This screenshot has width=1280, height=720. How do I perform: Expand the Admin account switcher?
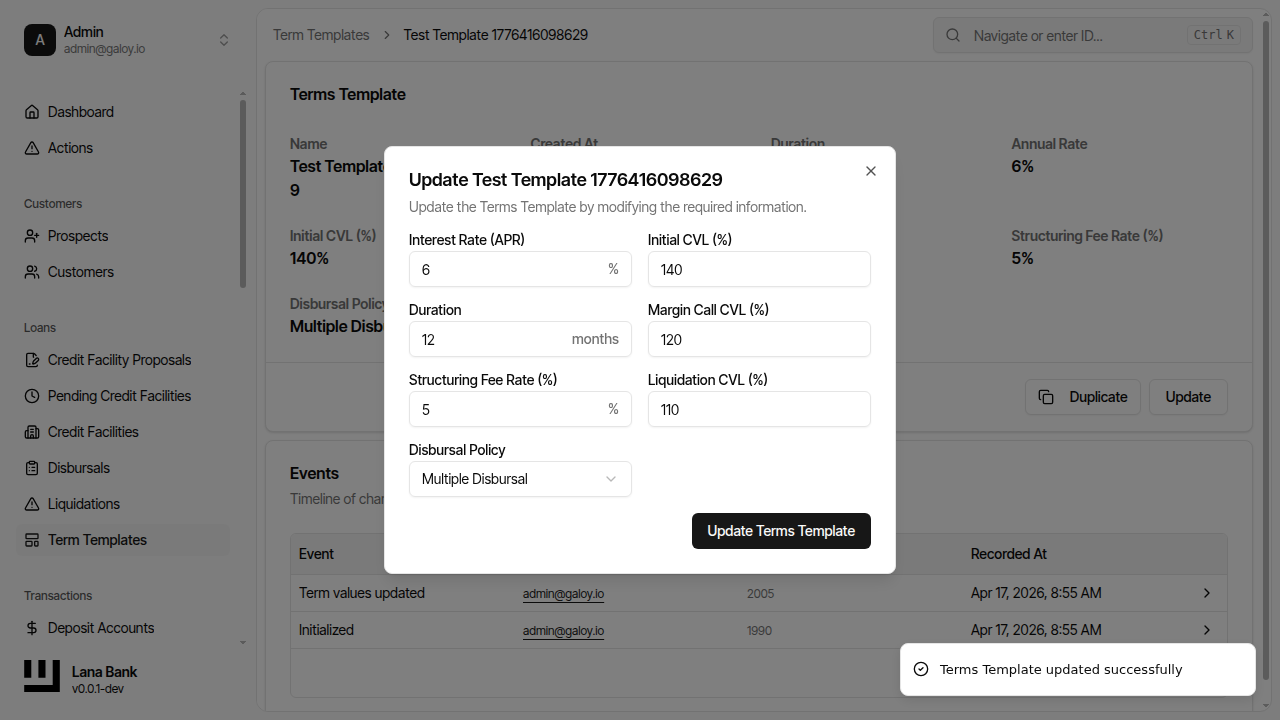pos(224,40)
